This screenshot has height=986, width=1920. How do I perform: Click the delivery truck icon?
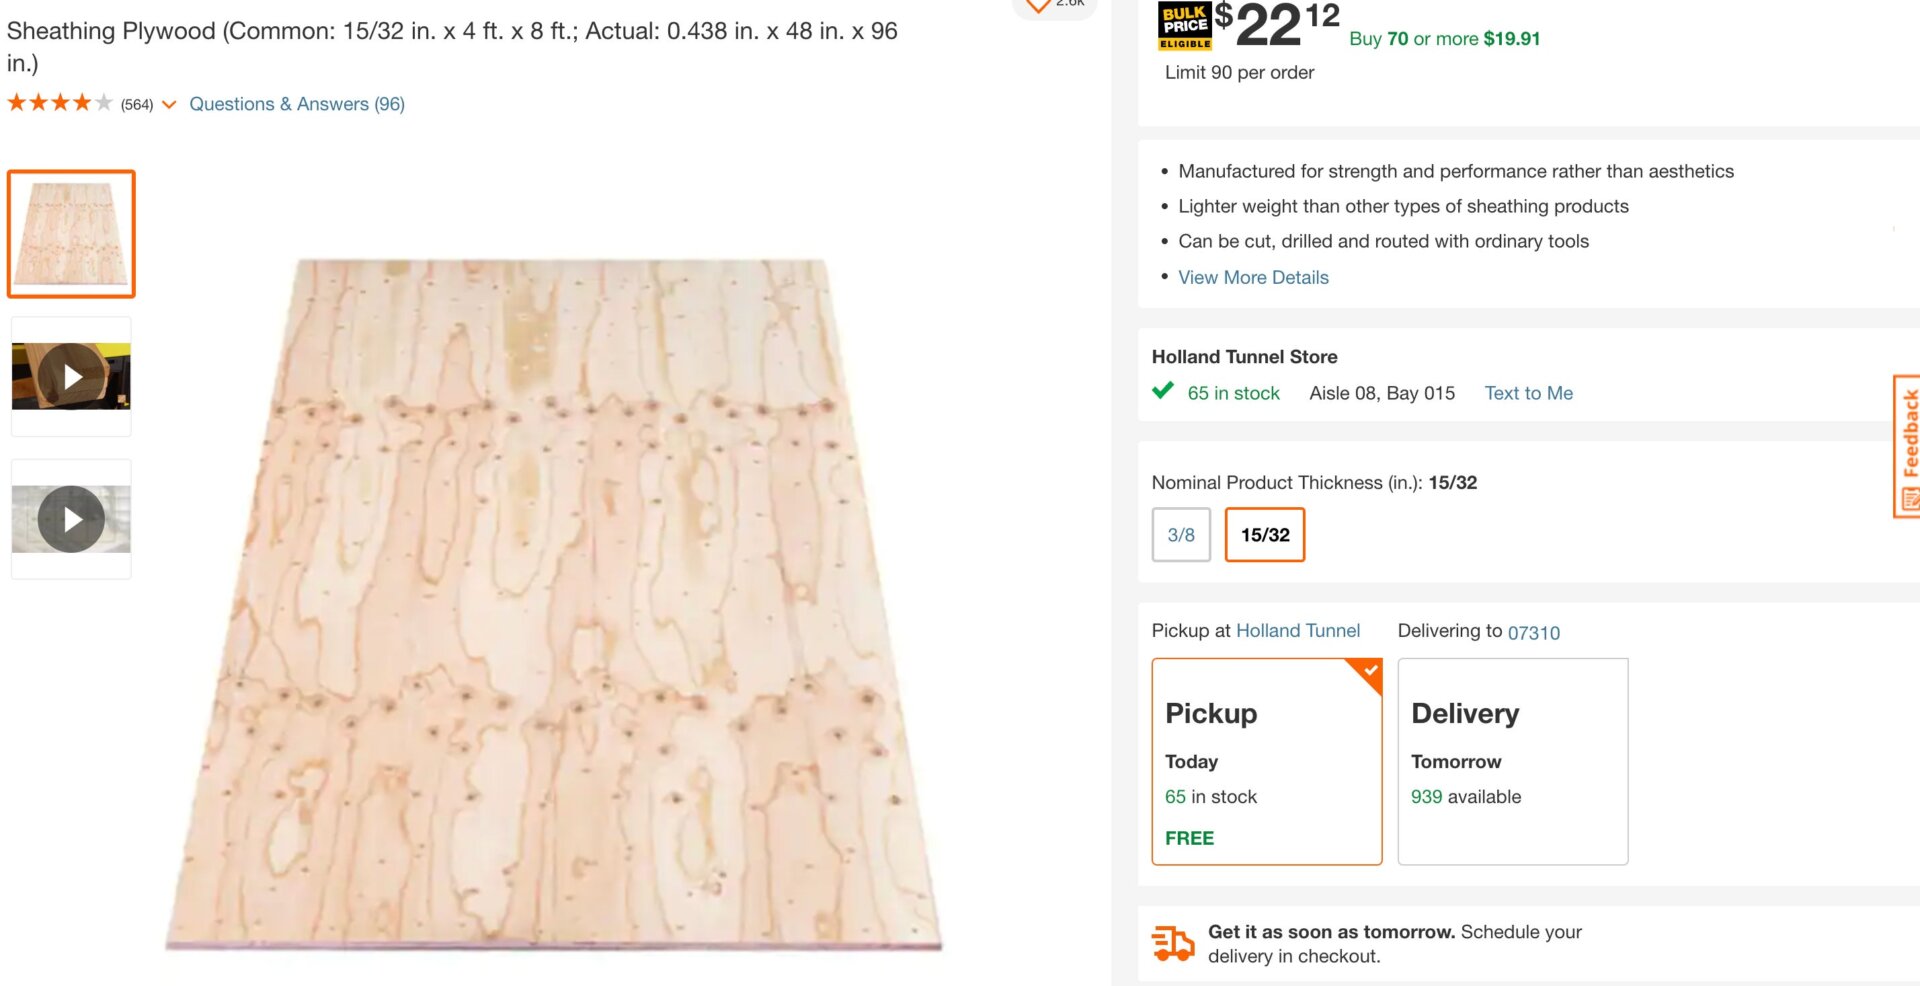(1173, 943)
